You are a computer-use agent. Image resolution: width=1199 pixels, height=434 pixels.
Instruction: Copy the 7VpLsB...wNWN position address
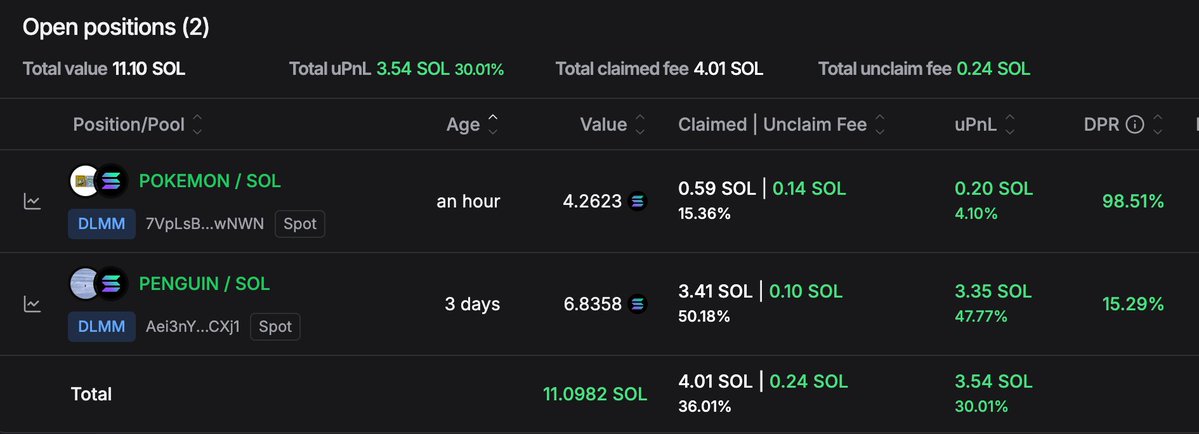point(204,224)
